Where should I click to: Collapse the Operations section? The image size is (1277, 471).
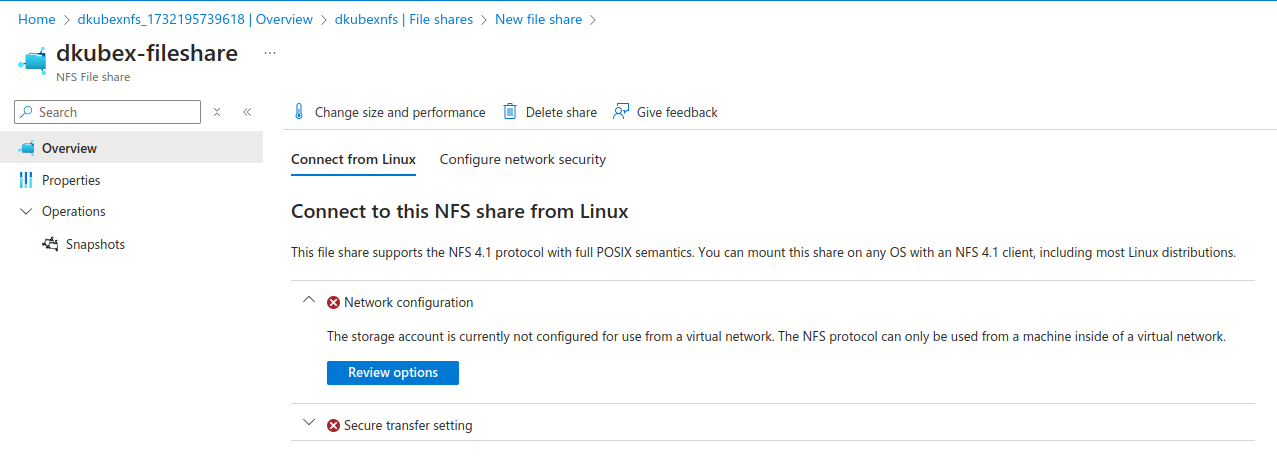pos(26,211)
